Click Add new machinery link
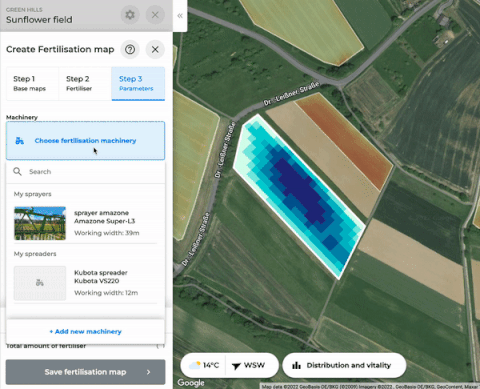This screenshot has height=389, width=480. 85,331
